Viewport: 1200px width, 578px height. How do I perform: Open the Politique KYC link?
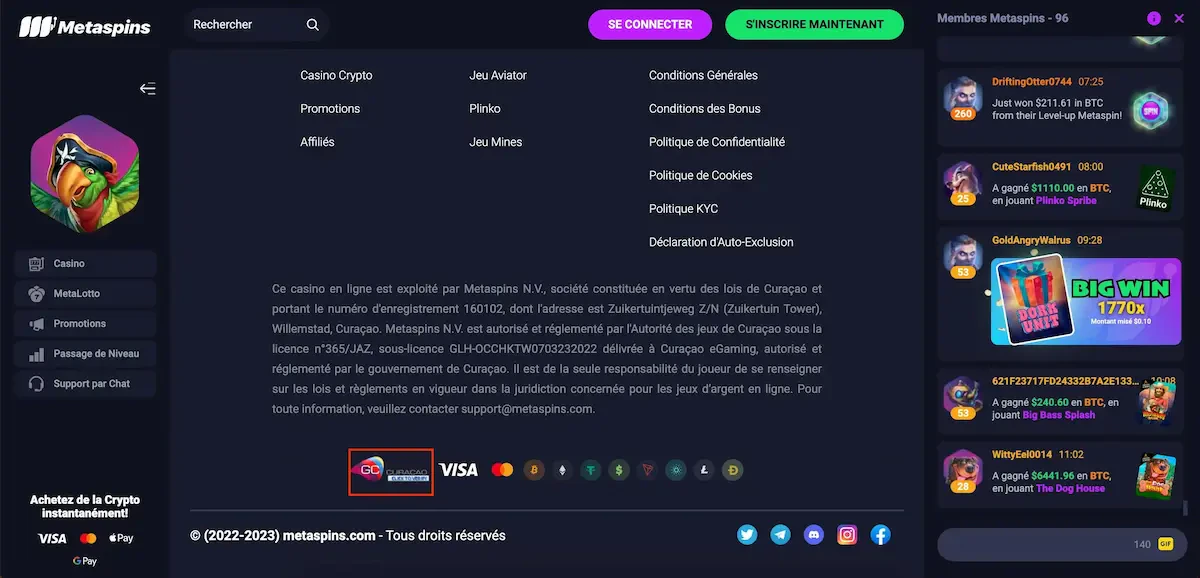pos(683,209)
